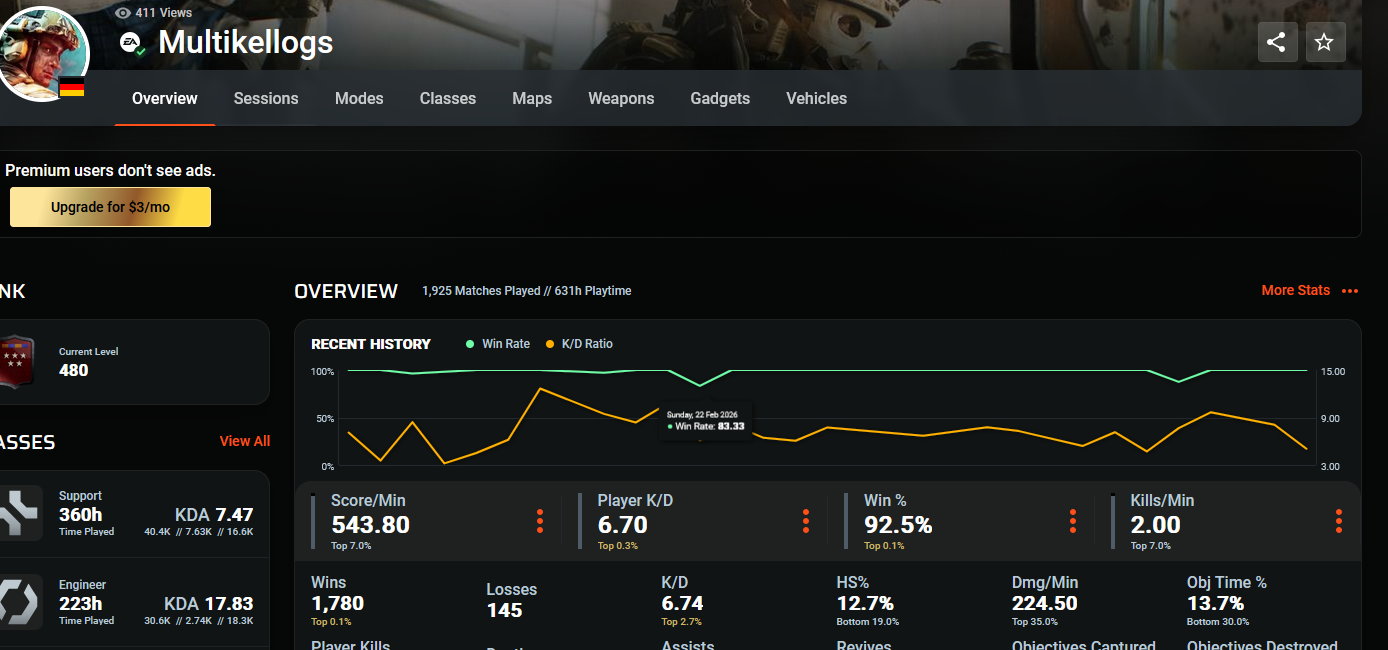This screenshot has width=1388, height=650.
Task: Toggle the Win Rate series in the chart legend
Action: pos(498,344)
